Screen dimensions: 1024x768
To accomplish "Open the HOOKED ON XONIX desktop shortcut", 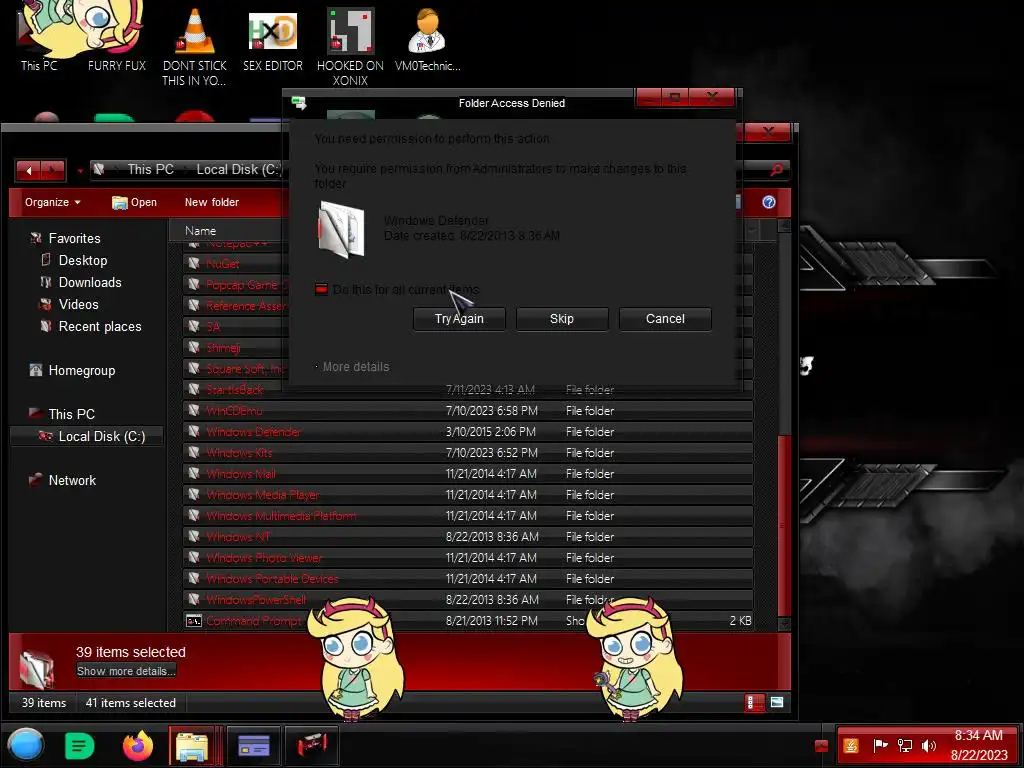I will tap(350, 47).
